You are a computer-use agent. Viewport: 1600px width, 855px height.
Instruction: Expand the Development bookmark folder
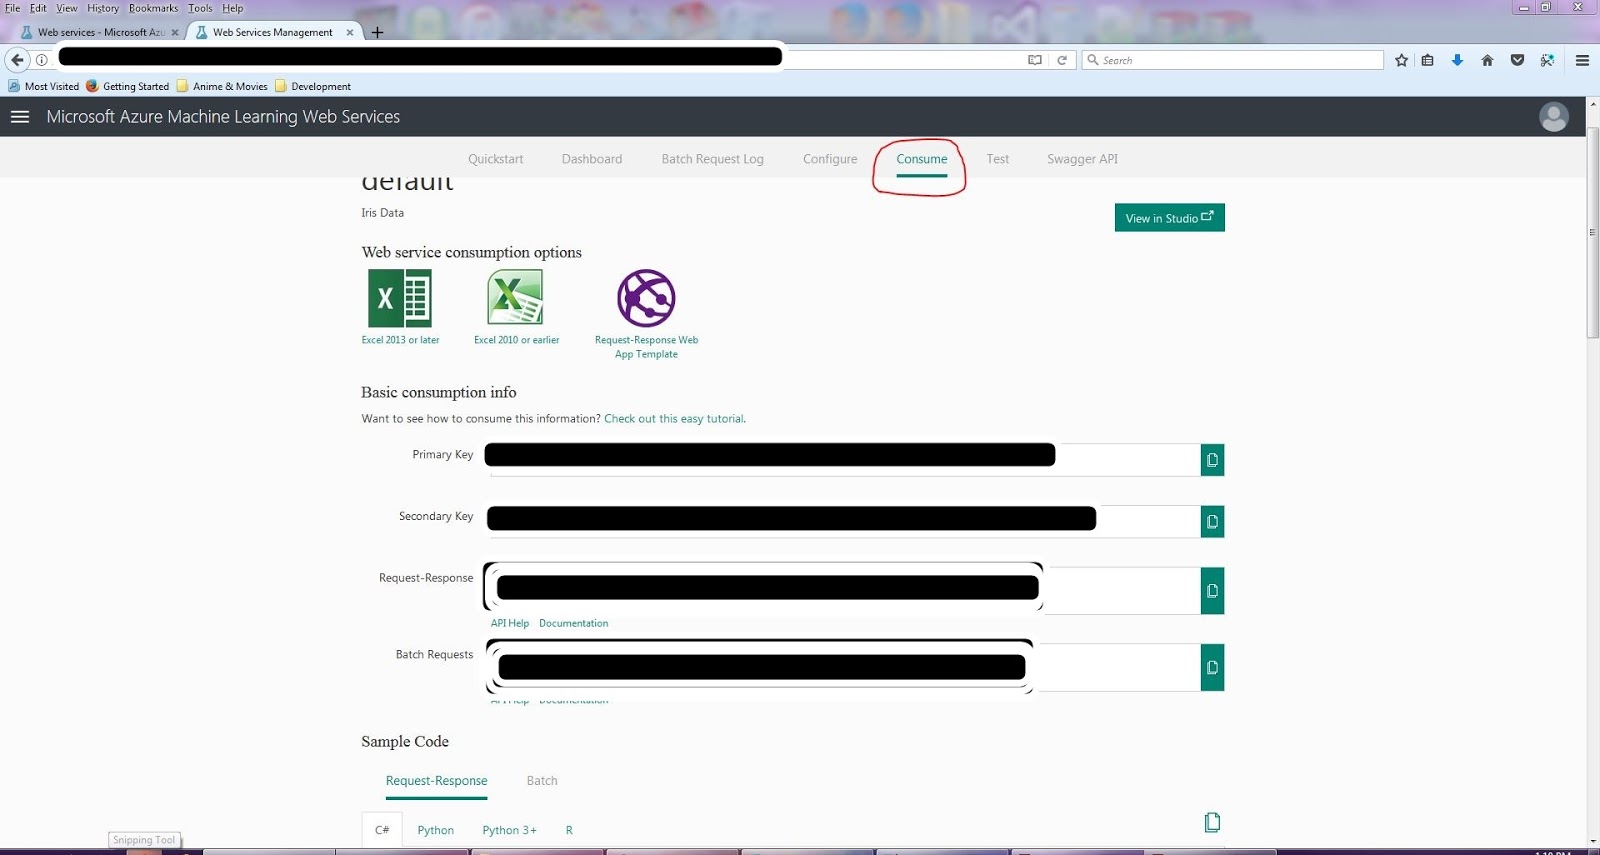(313, 86)
